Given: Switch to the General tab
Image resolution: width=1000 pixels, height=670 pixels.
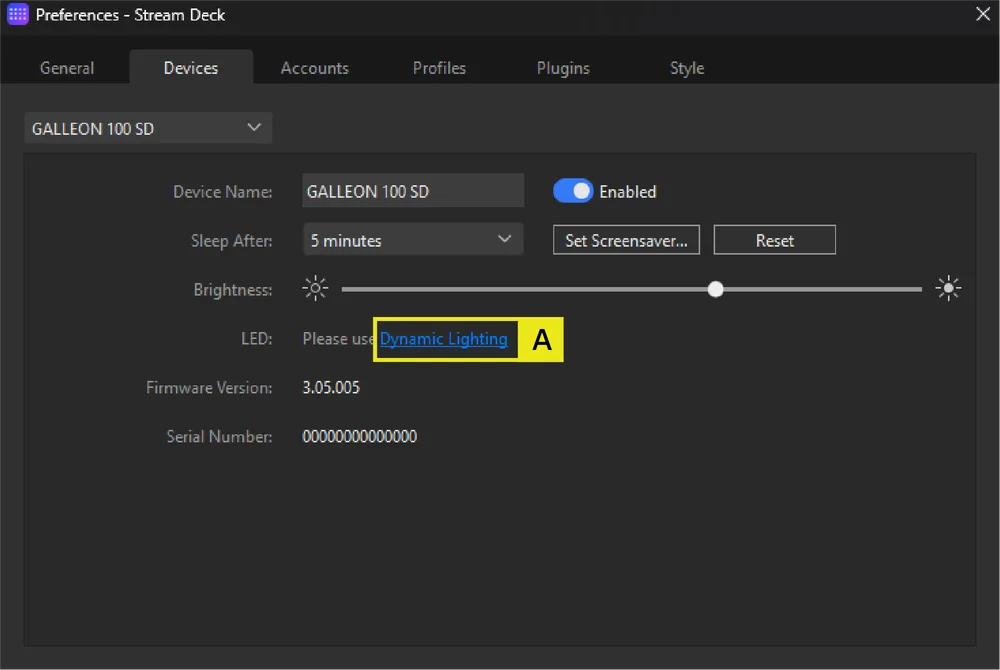Looking at the screenshot, I should coord(67,68).
